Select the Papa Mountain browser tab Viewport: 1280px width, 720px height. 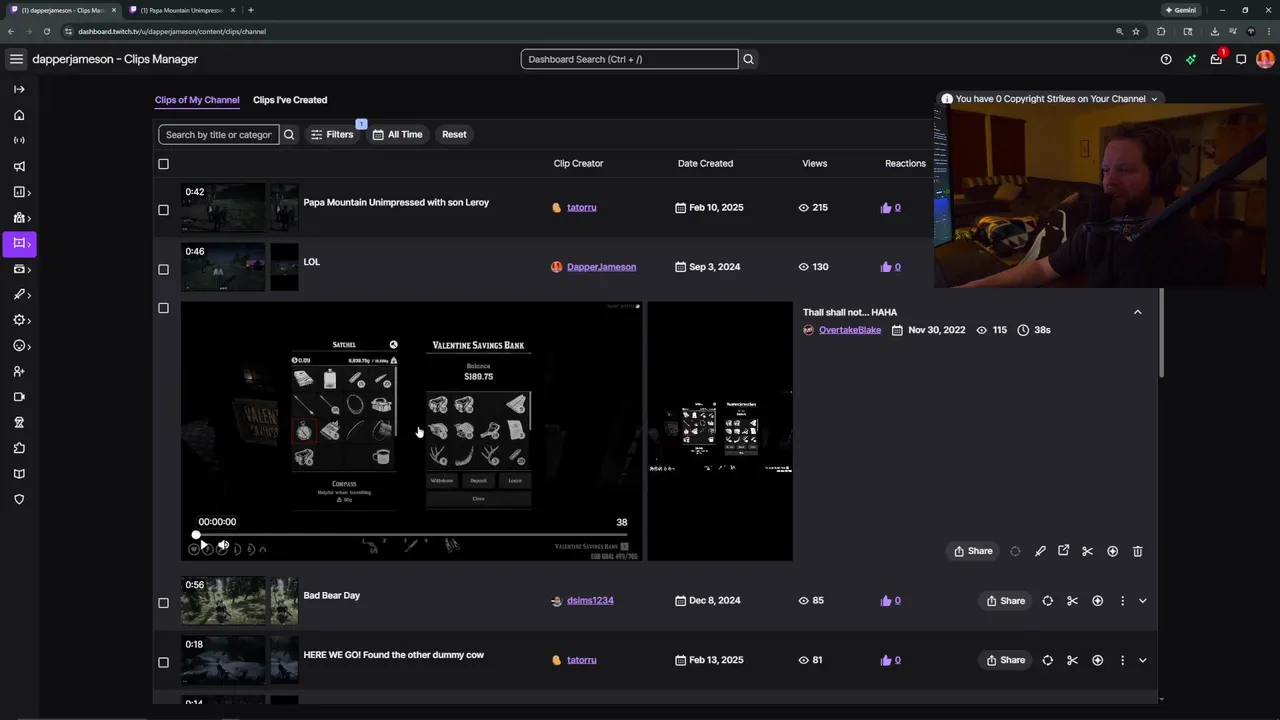pos(180,10)
